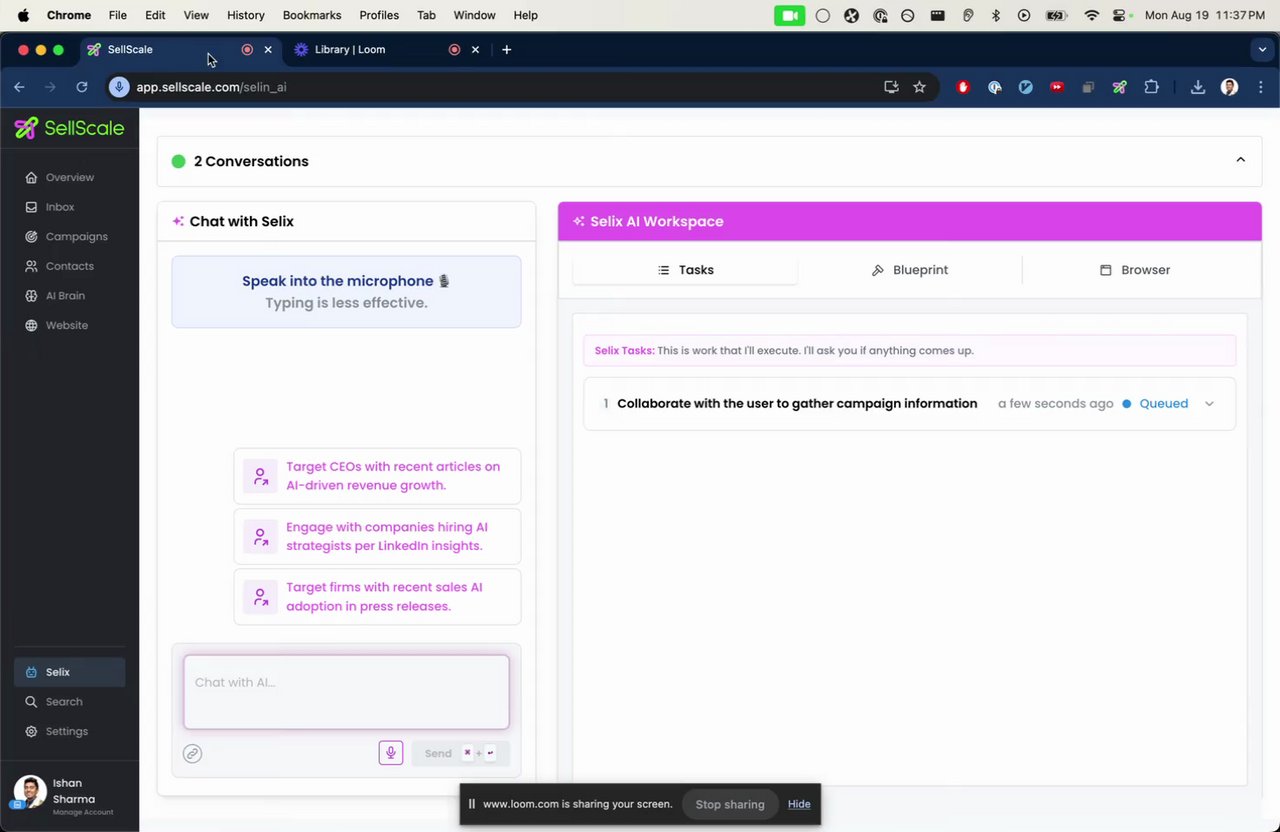Click the Speak into the microphone banner
This screenshot has height=832, width=1280.
pos(346,292)
